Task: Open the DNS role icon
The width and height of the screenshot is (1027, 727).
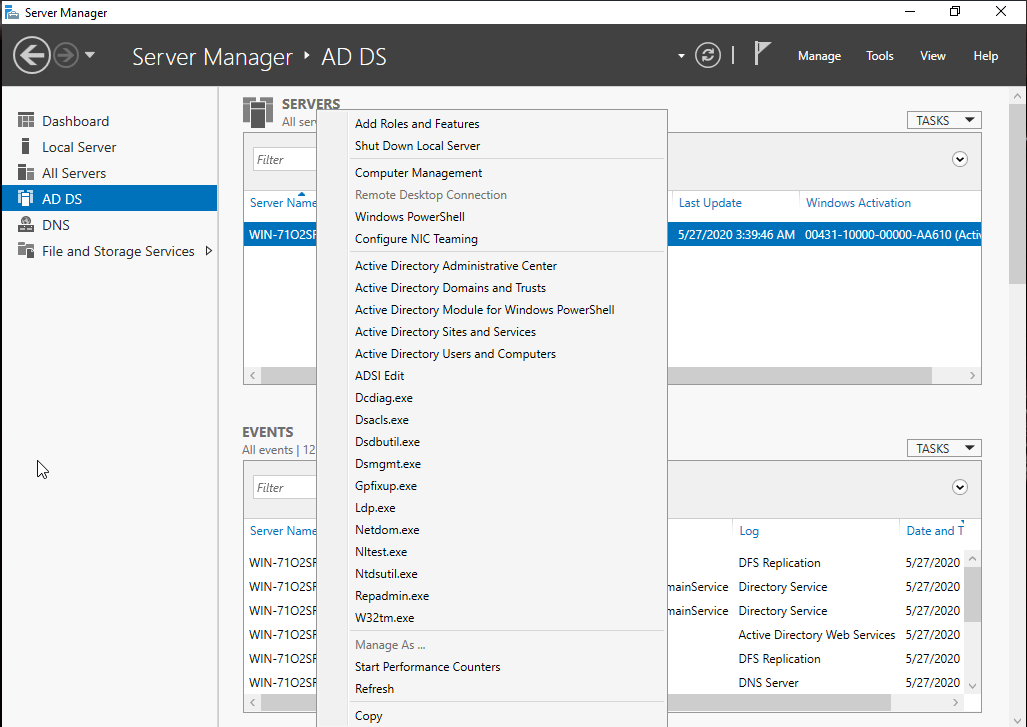Action: 26,225
